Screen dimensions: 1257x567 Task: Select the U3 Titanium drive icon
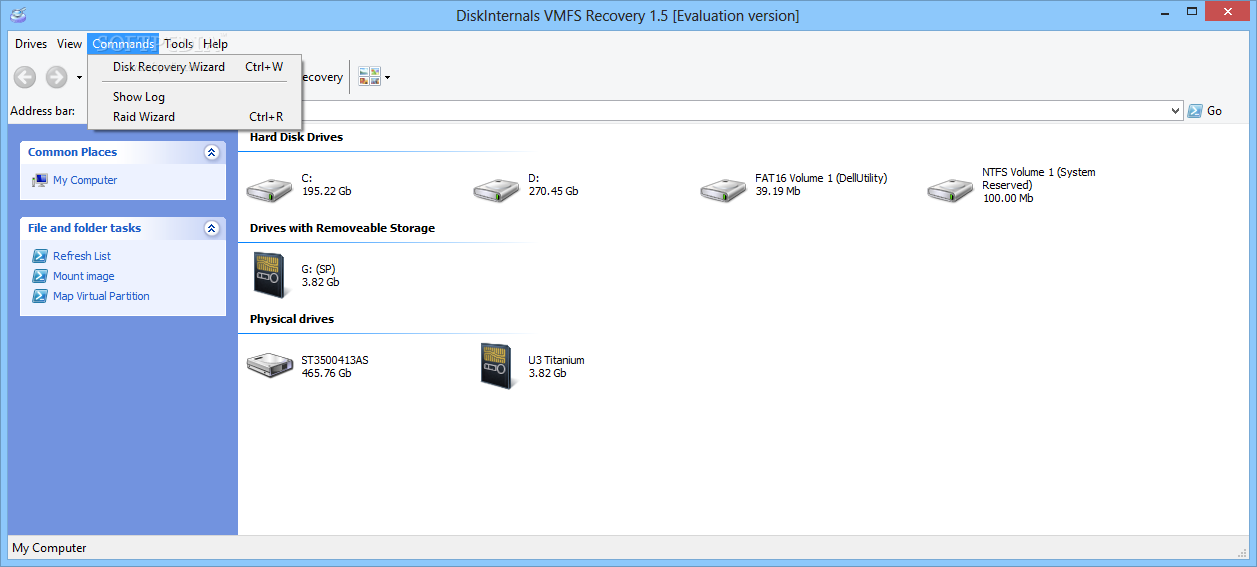point(497,365)
